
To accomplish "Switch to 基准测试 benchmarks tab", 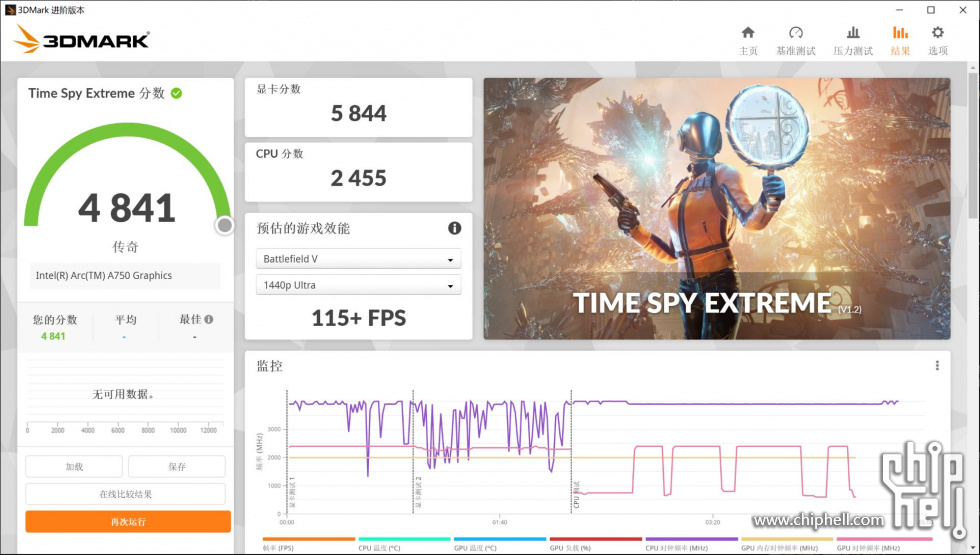I will click(x=796, y=41).
